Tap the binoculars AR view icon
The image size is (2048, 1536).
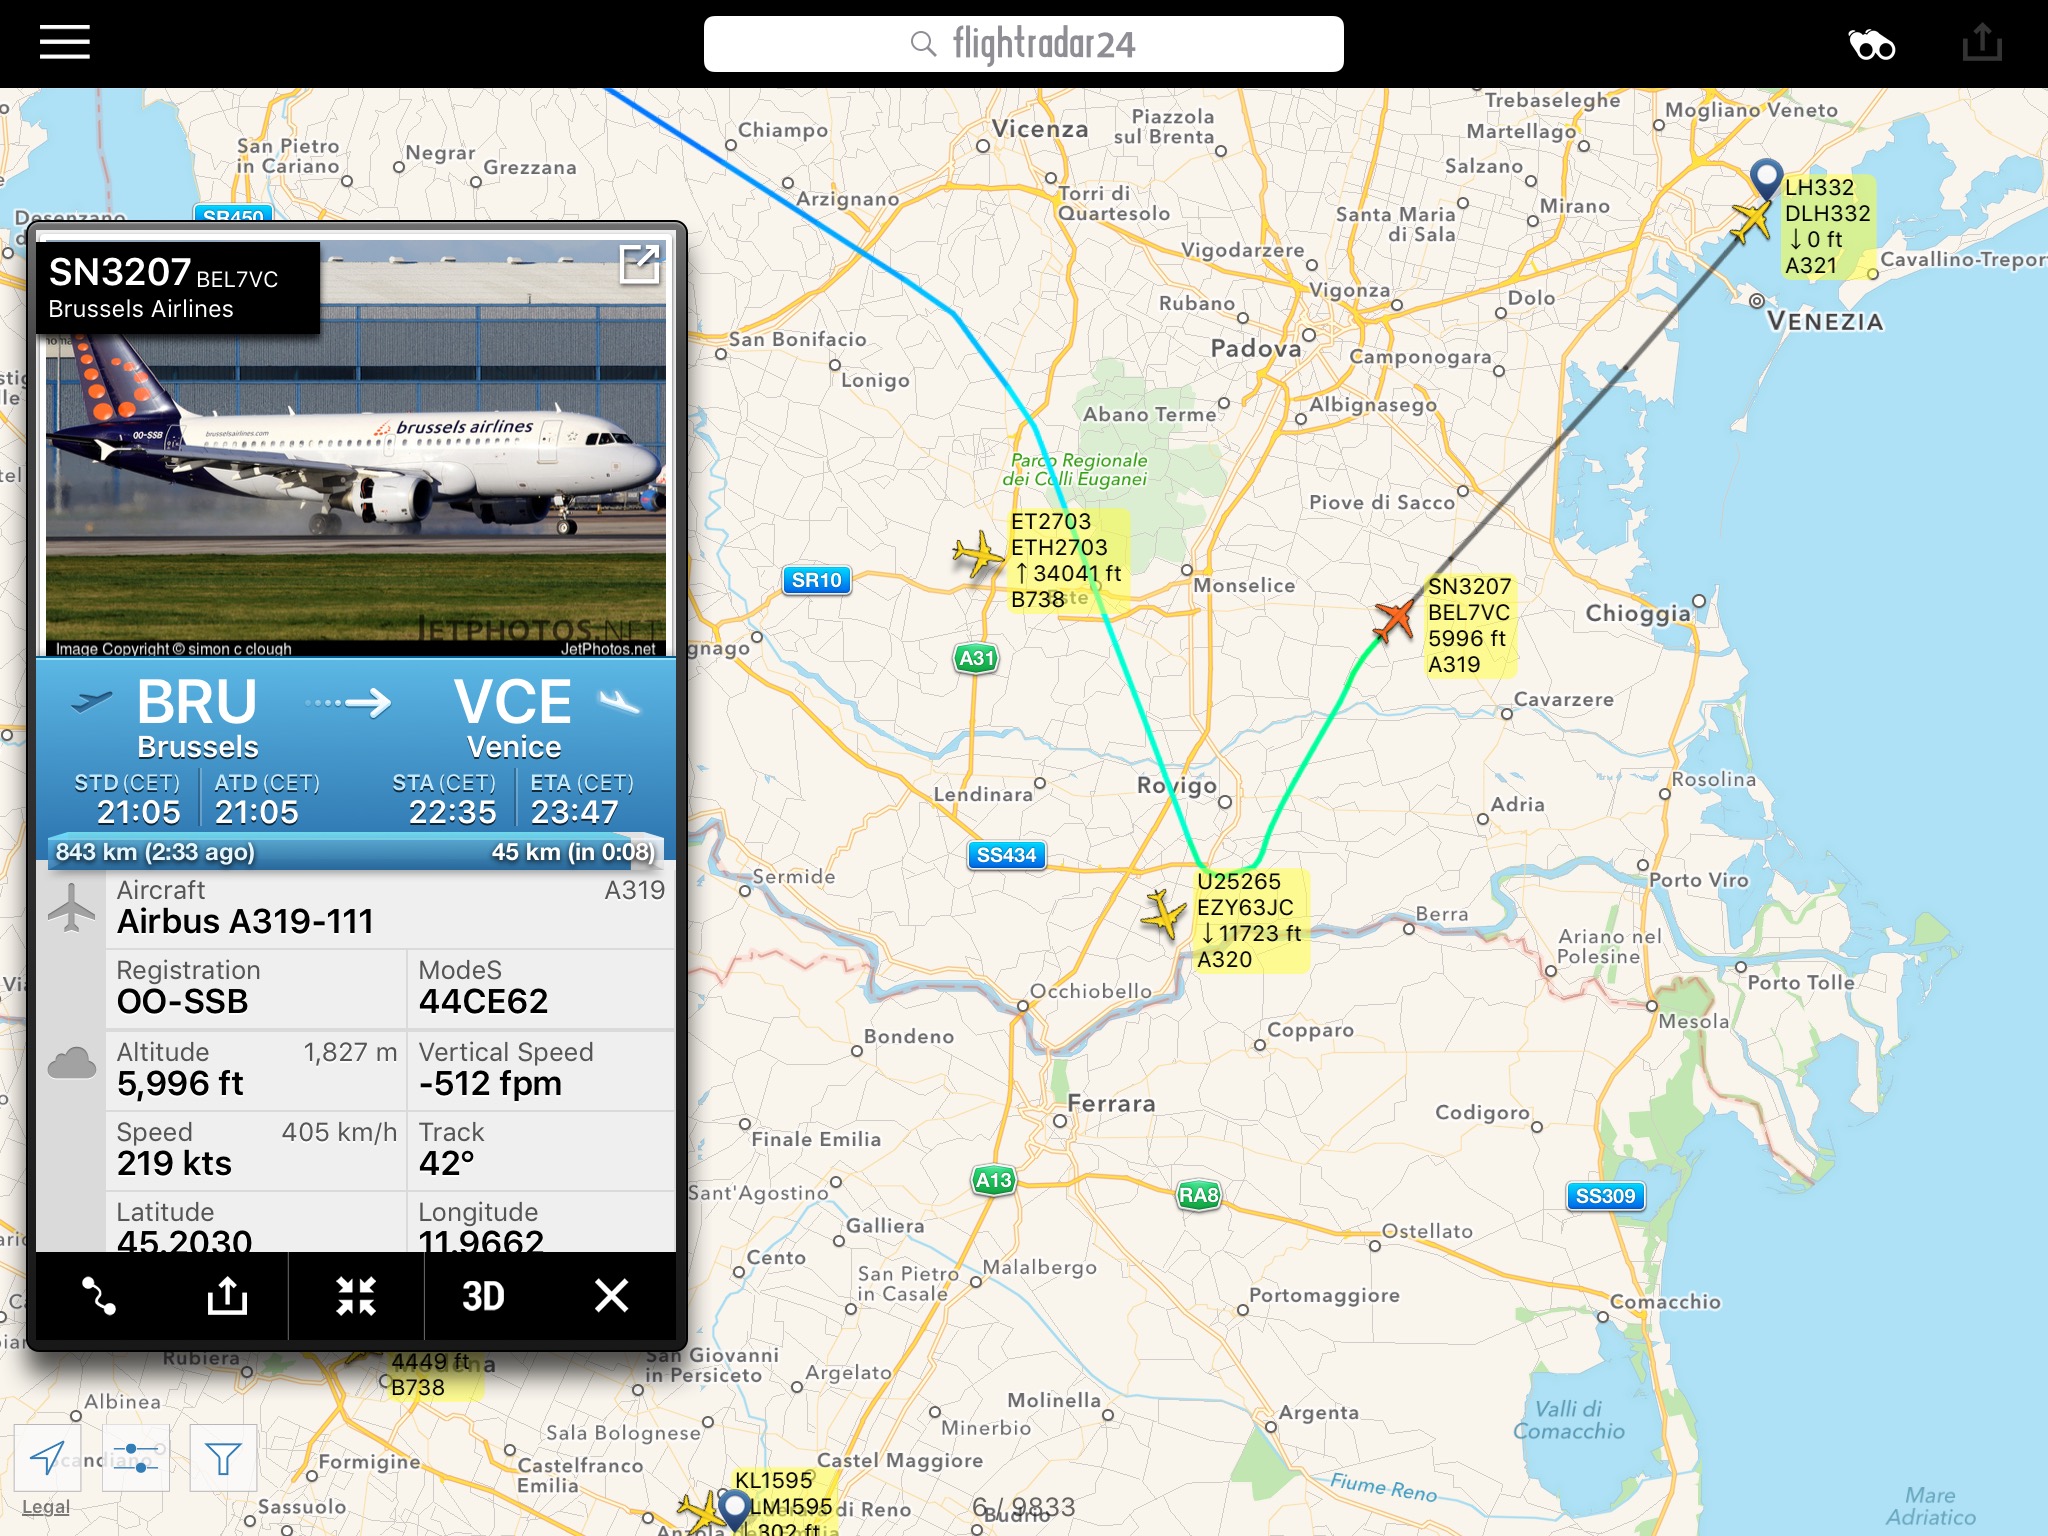coord(1870,44)
